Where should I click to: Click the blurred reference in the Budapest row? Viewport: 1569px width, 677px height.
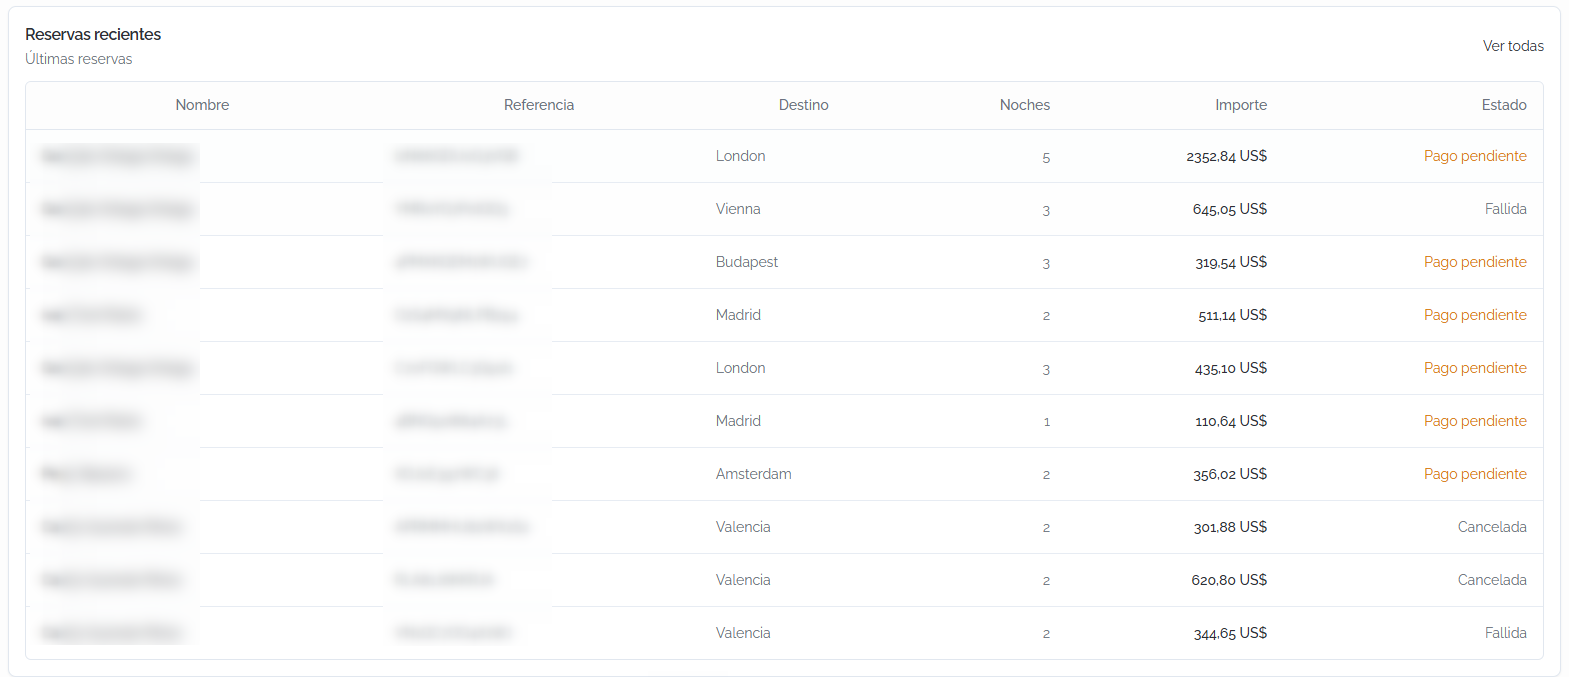[x=461, y=262]
